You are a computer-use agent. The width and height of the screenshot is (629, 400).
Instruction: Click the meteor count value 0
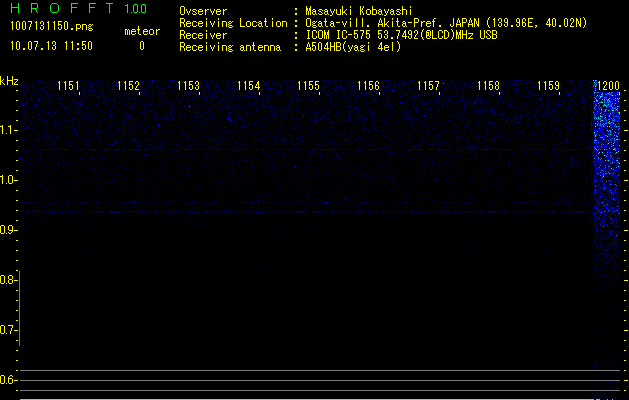click(142, 46)
